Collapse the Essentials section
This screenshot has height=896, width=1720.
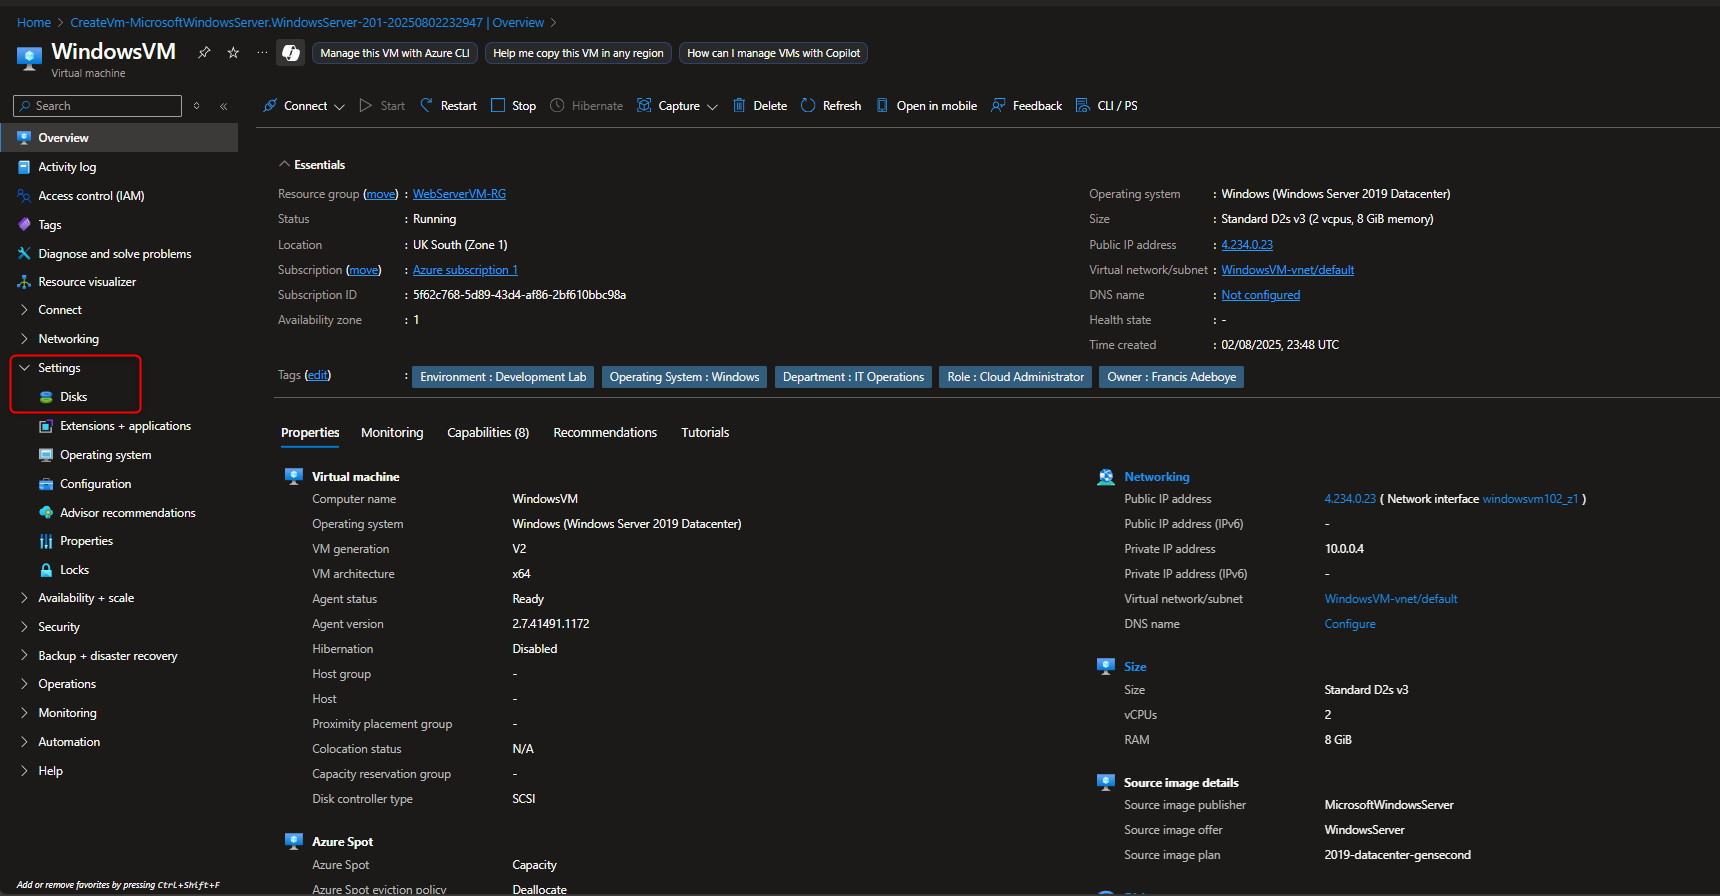312,165
